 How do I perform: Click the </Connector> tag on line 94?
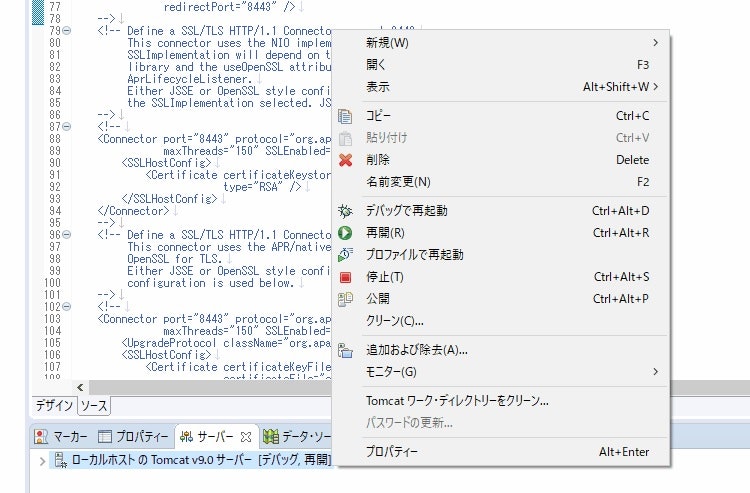tap(133, 211)
